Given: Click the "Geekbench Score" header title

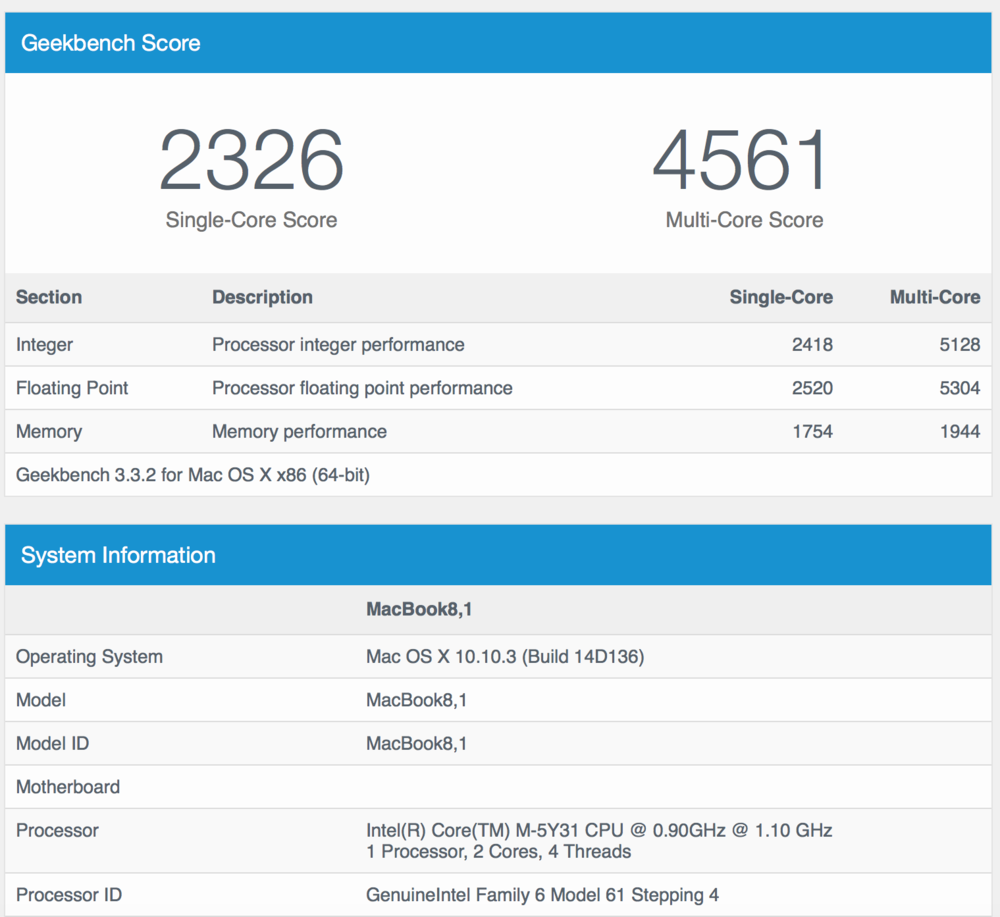Looking at the screenshot, I should pos(110,43).
